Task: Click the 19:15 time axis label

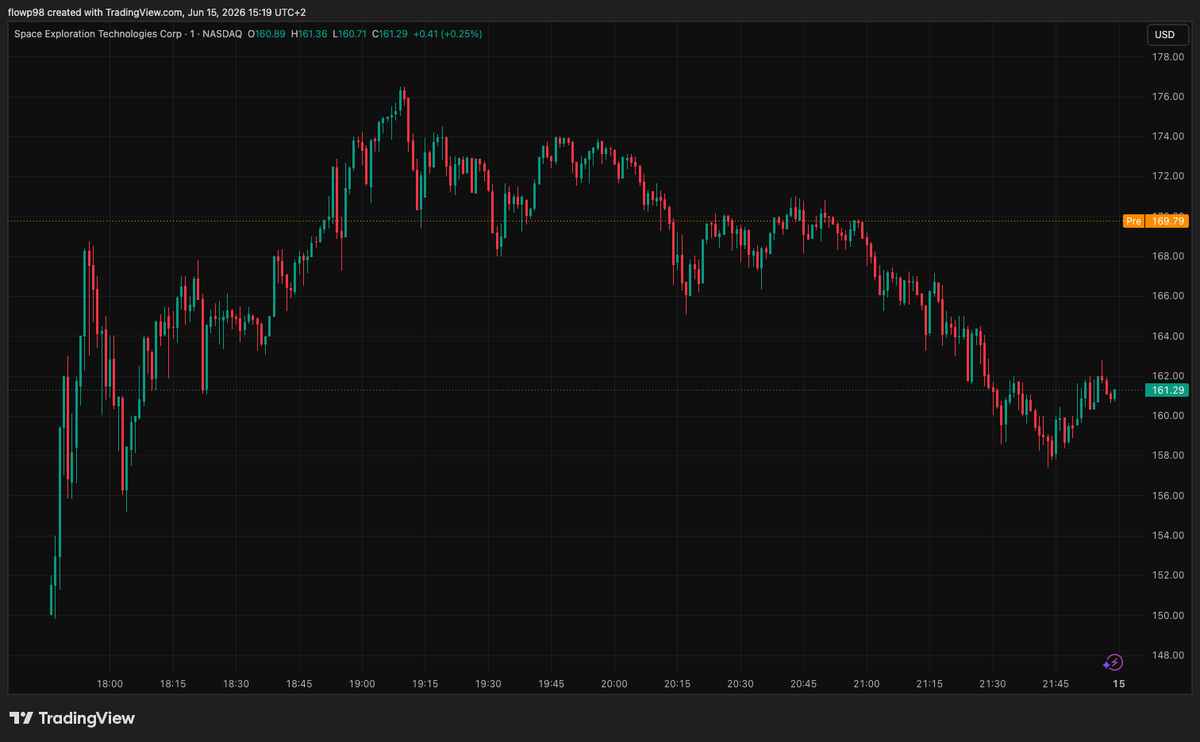Action: 425,684
